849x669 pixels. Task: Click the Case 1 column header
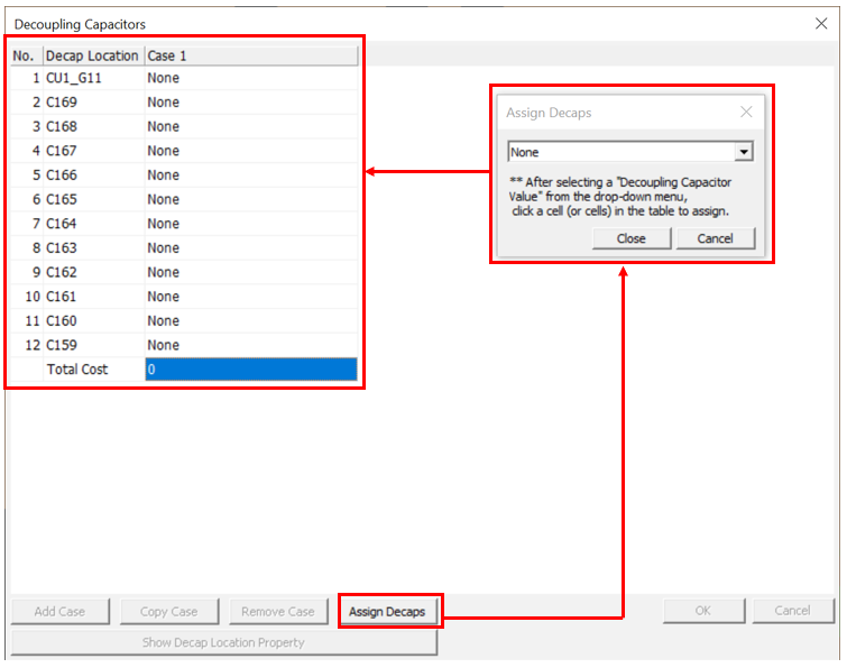click(x=250, y=56)
